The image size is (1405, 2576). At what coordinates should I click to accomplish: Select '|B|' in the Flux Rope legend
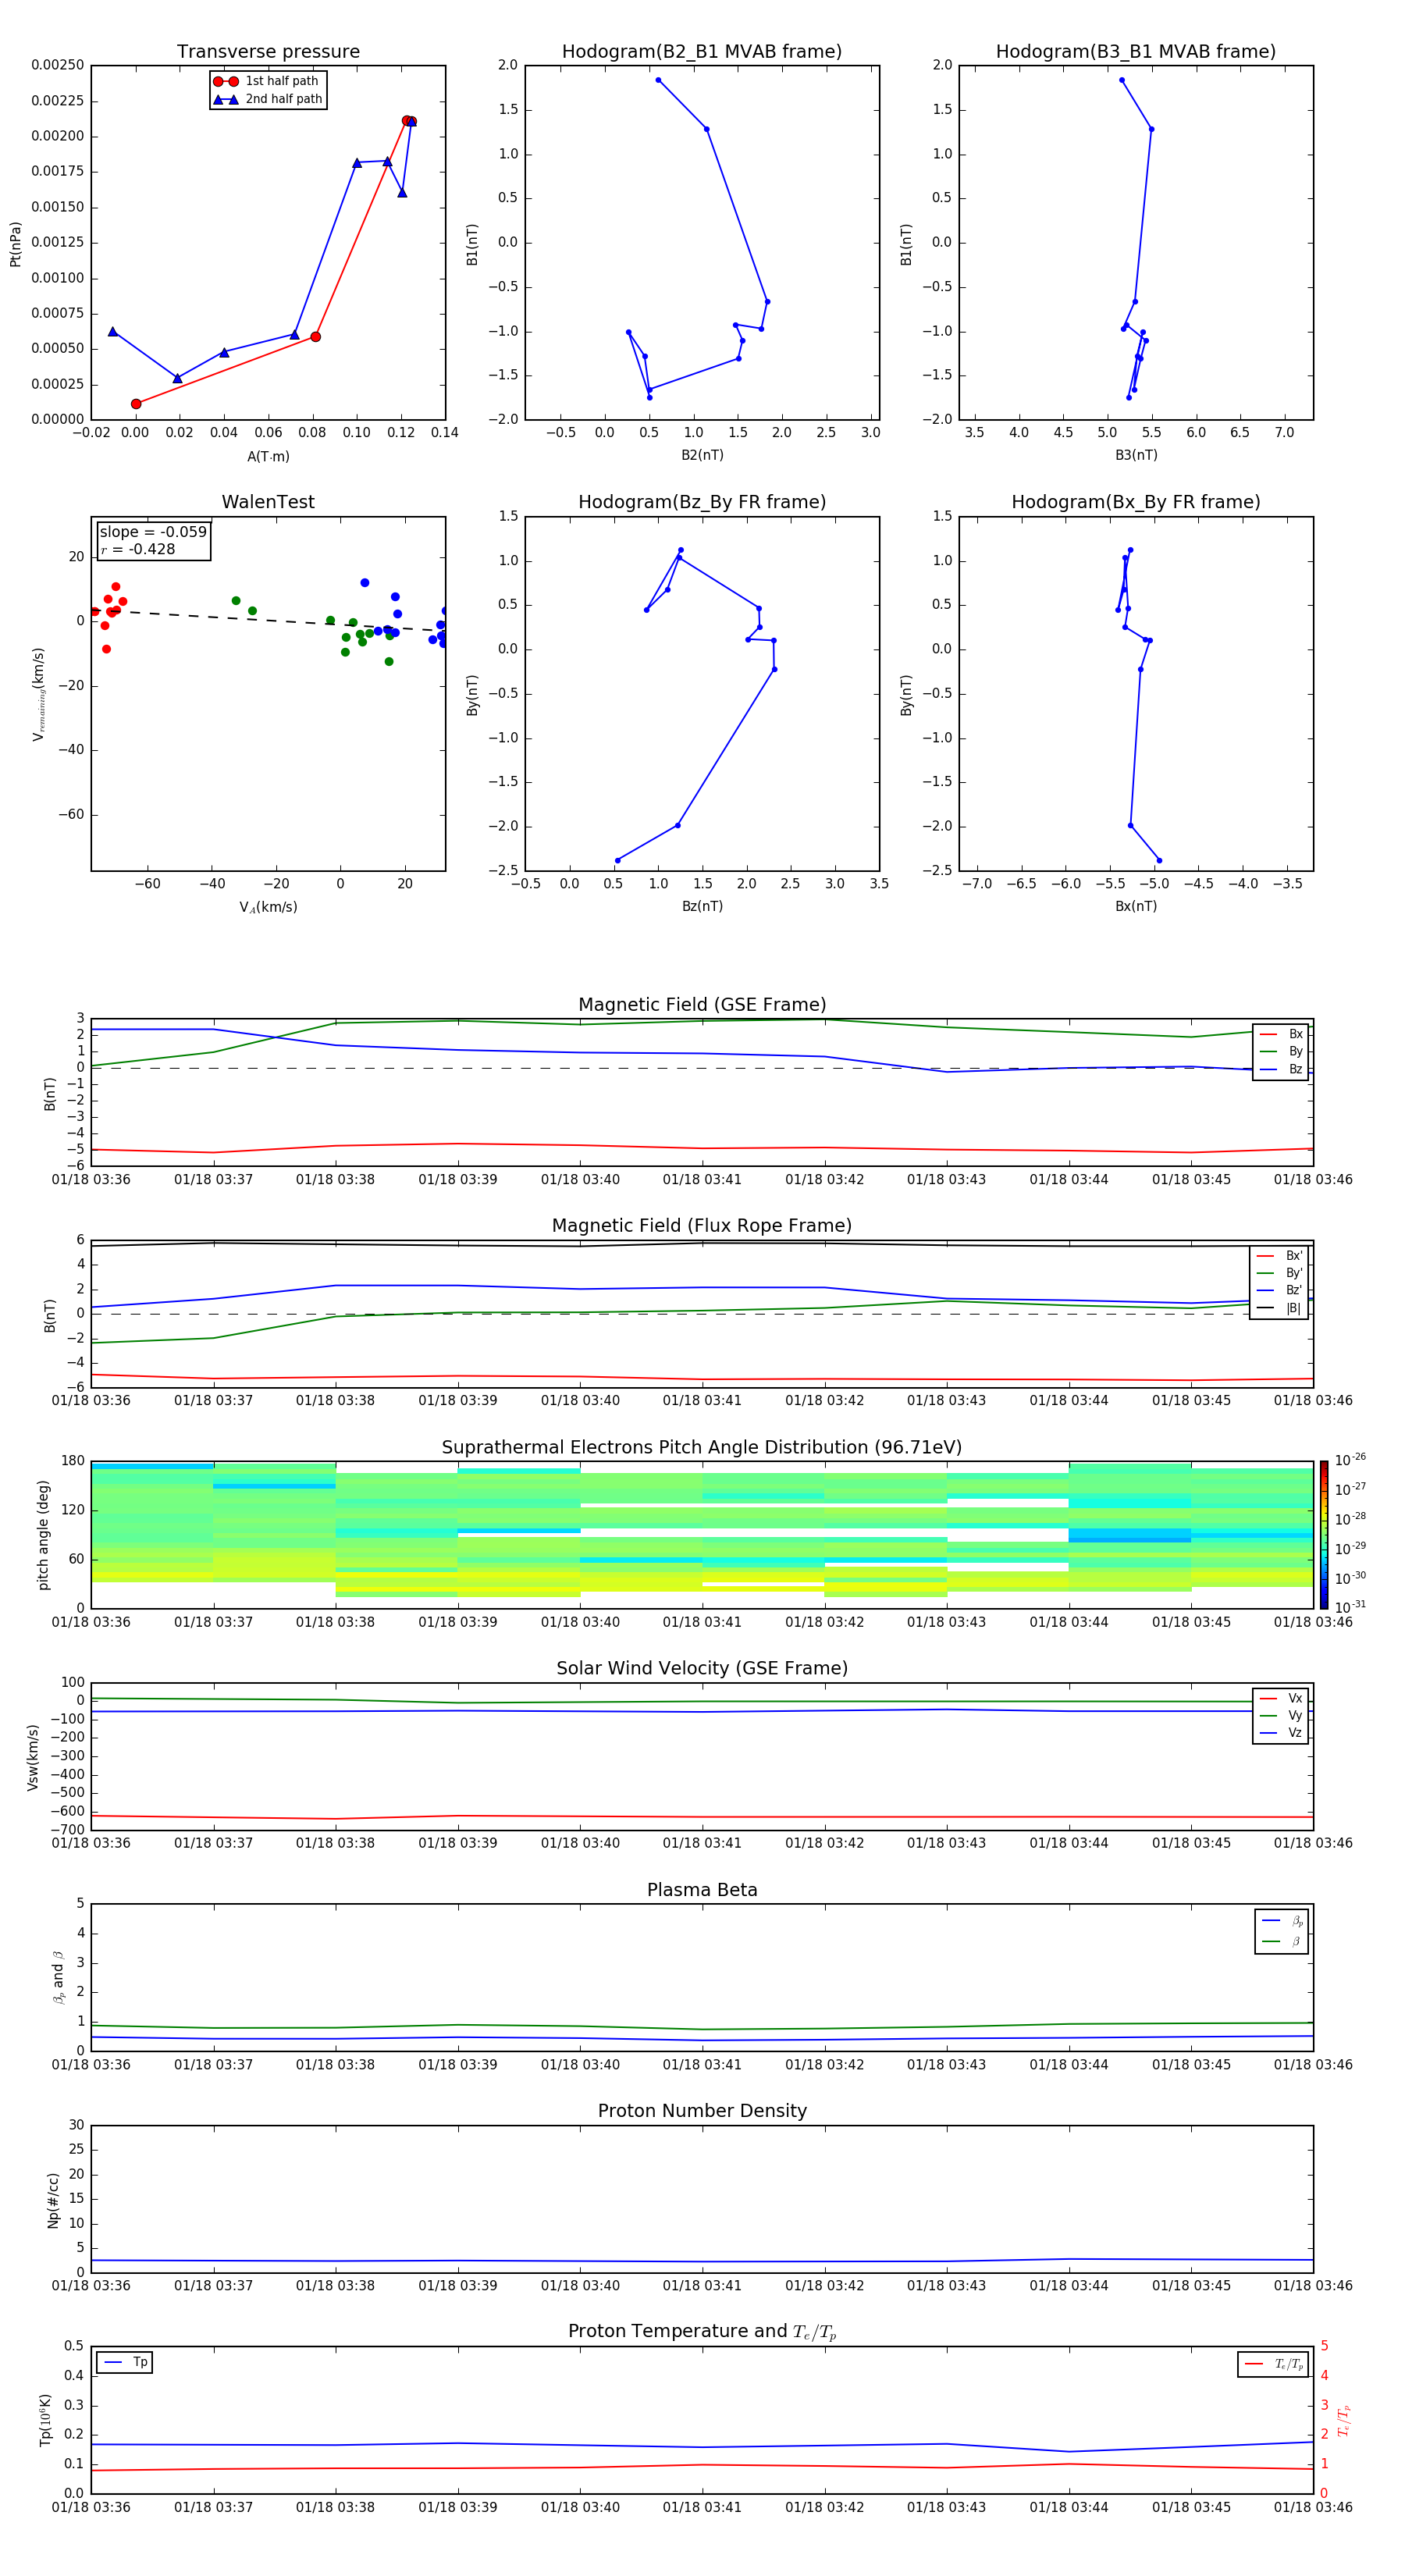1279,1308
